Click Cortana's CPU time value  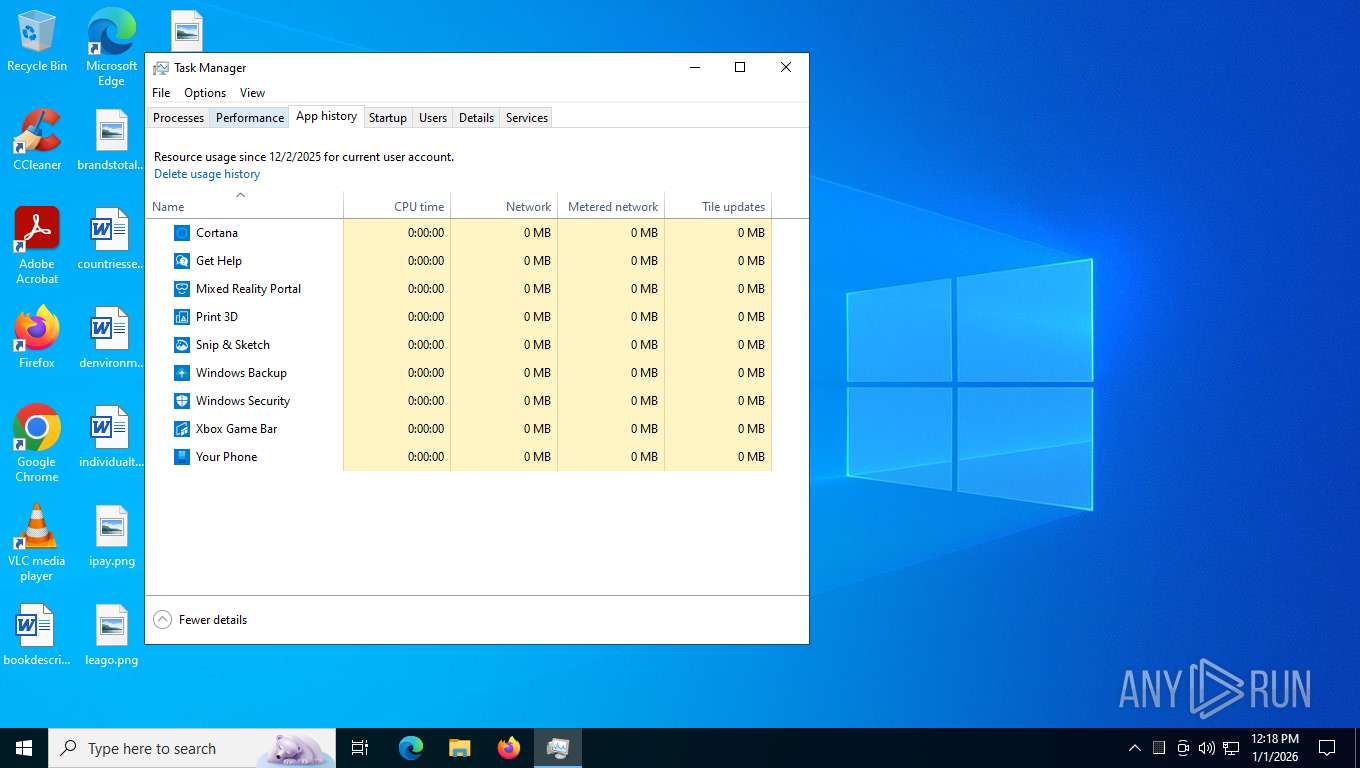coord(426,233)
